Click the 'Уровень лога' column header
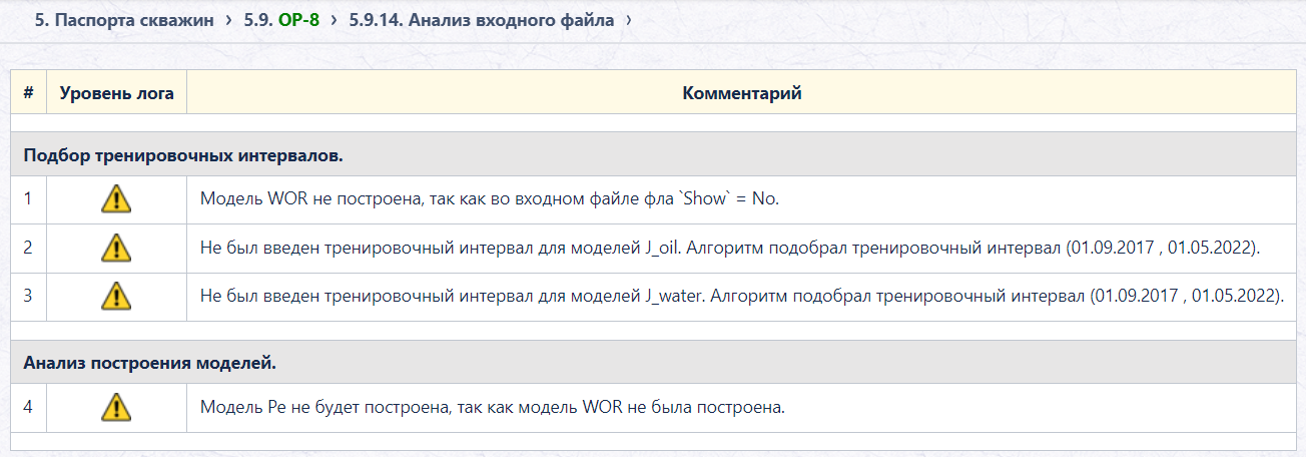The height and width of the screenshot is (457, 1306). pos(117,93)
